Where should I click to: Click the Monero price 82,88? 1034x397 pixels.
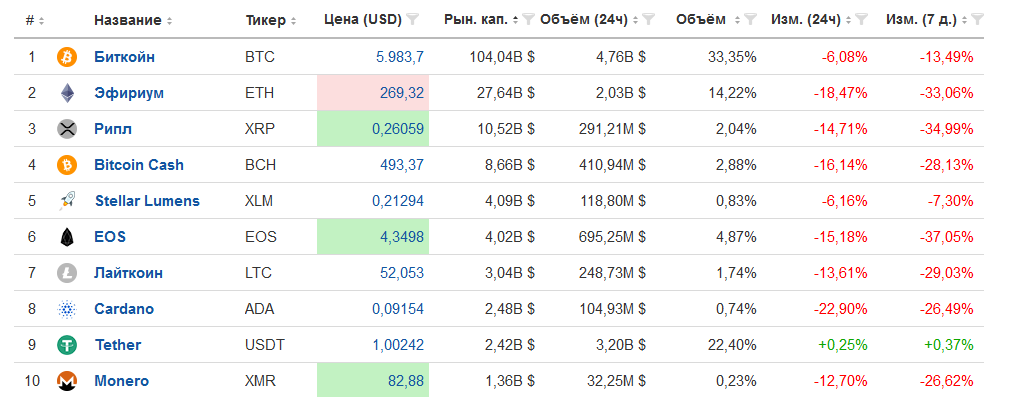click(406, 381)
